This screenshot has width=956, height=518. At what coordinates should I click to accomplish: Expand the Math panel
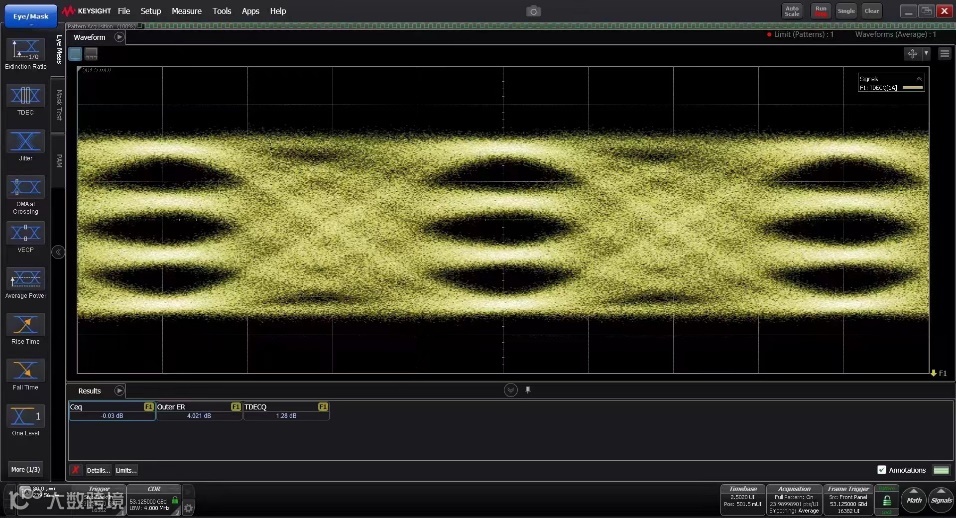[913, 498]
